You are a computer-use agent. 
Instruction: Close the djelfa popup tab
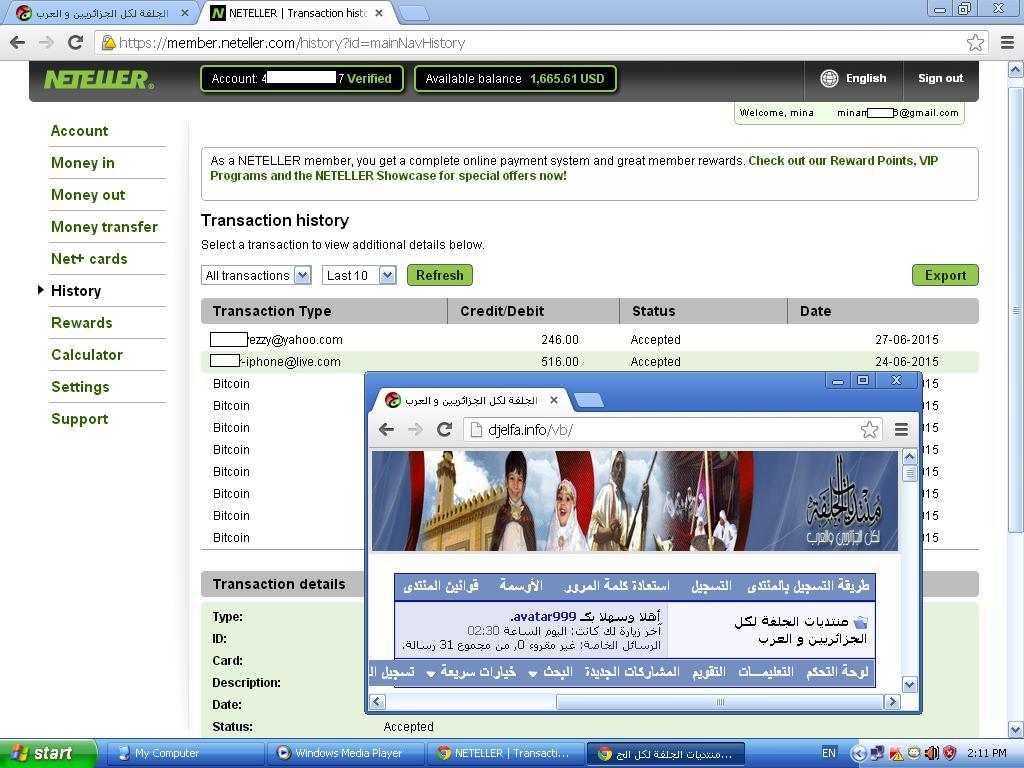(554, 400)
